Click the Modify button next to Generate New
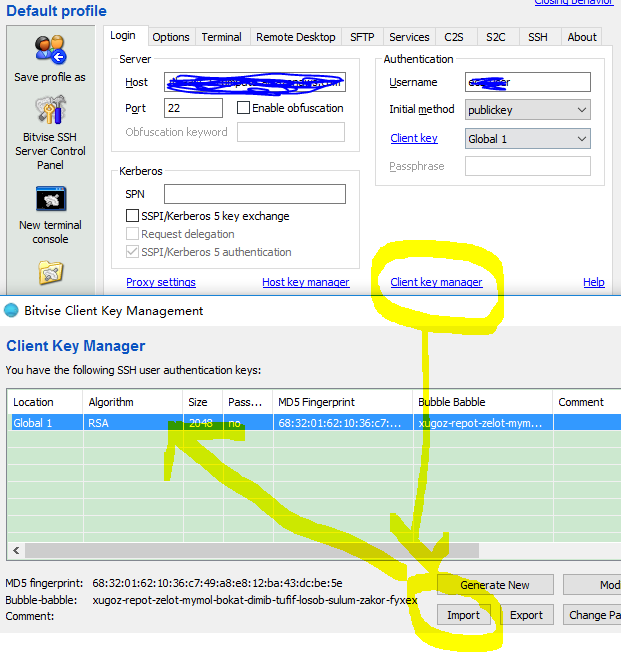The image size is (621, 652). pyautogui.click(x=592, y=585)
